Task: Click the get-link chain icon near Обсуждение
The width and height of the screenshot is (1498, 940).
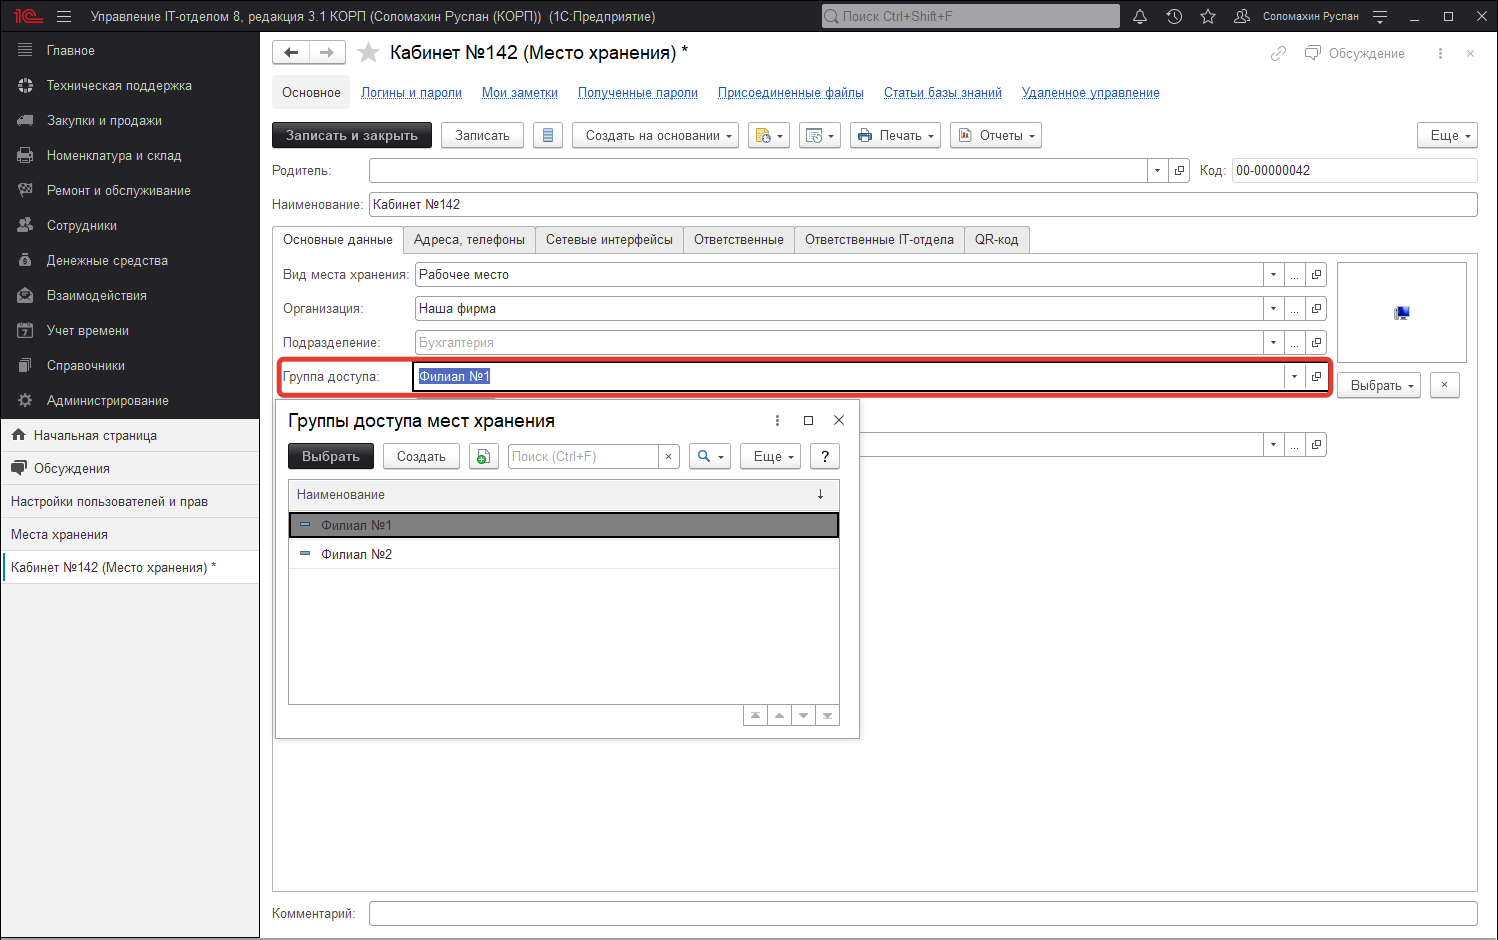Action: tap(1278, 54)
